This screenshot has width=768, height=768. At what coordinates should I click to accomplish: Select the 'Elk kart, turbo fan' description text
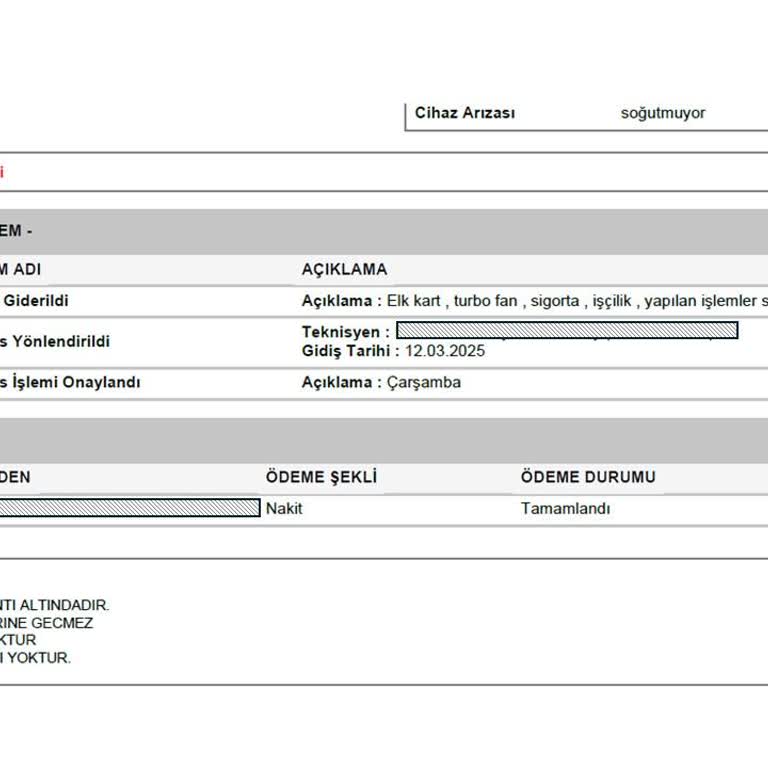tap(577, 301)
